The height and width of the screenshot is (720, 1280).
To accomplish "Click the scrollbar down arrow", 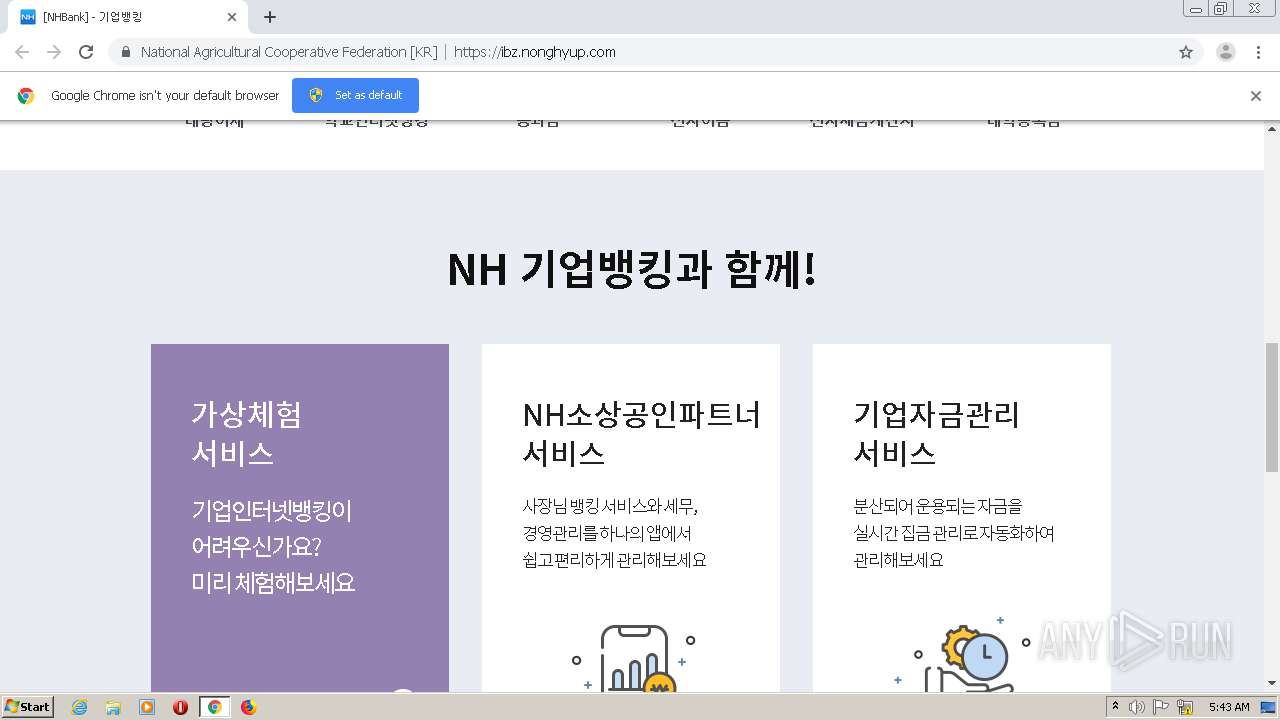I will [x=1272, y=683].
